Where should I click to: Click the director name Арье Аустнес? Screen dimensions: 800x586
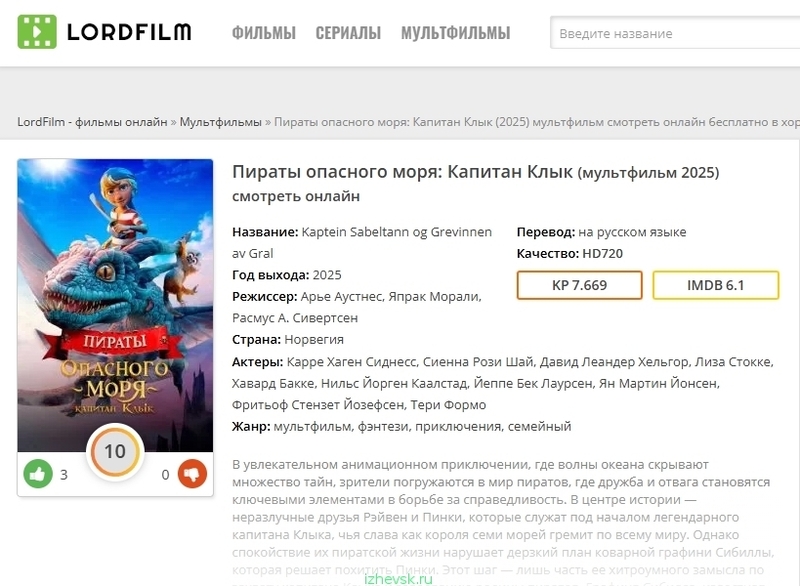pos(342,296)
